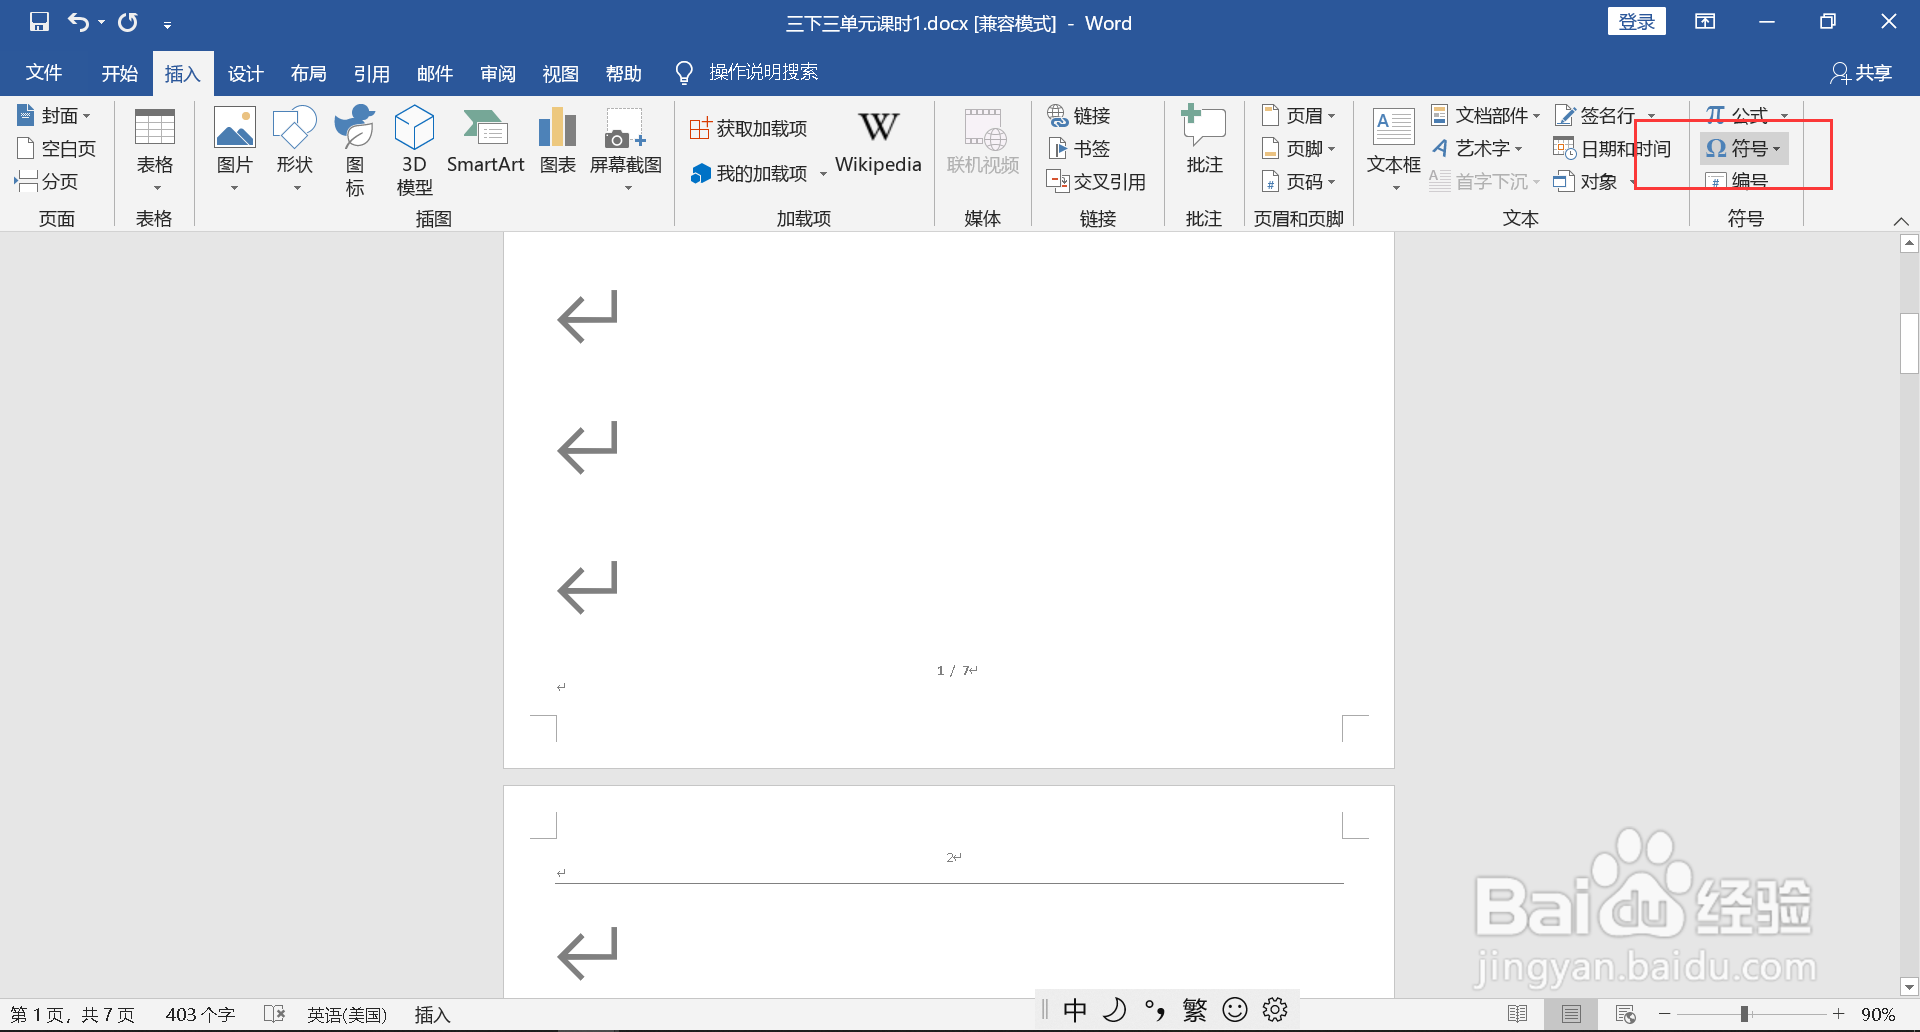Insert a cross-reference using 交叉引用

pyautogui.click(x=1097, y=181)
